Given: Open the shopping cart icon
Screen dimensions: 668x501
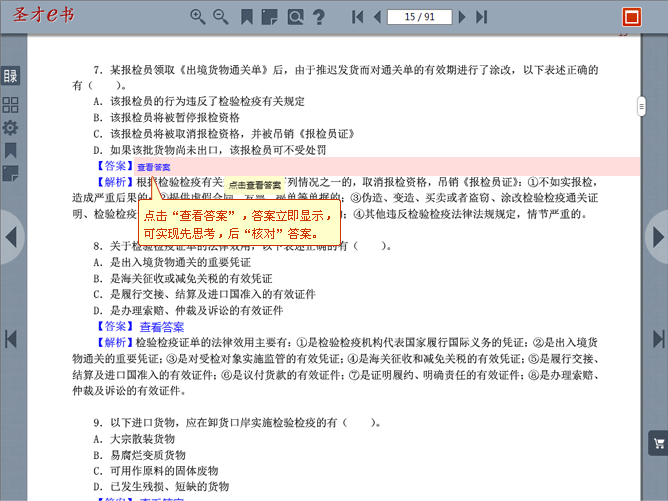Looking at the screenshot, I should (x=658, y=443).
